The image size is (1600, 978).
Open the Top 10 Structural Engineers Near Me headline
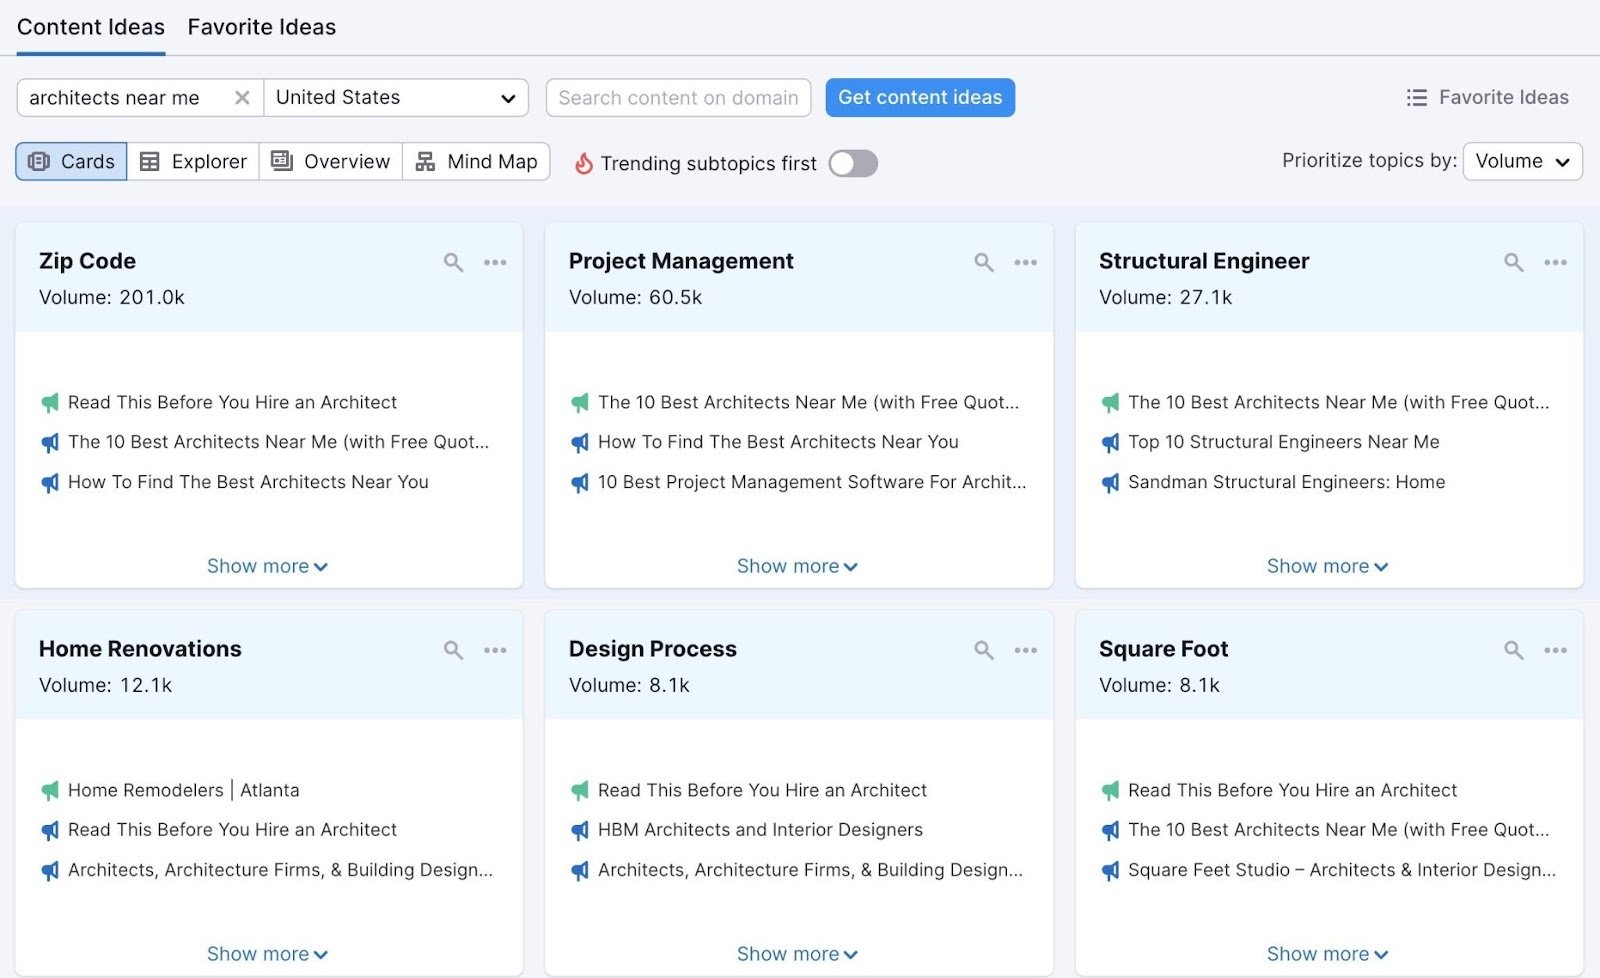[1283, 441]
